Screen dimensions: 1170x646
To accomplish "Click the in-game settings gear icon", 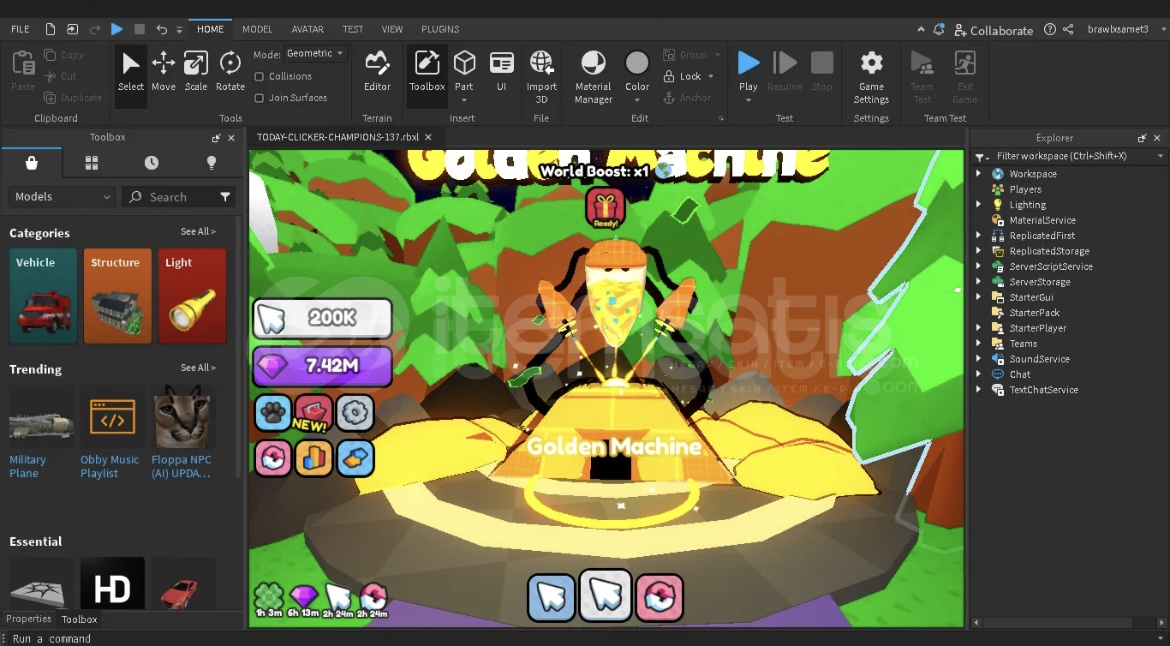I will [355, 413].
